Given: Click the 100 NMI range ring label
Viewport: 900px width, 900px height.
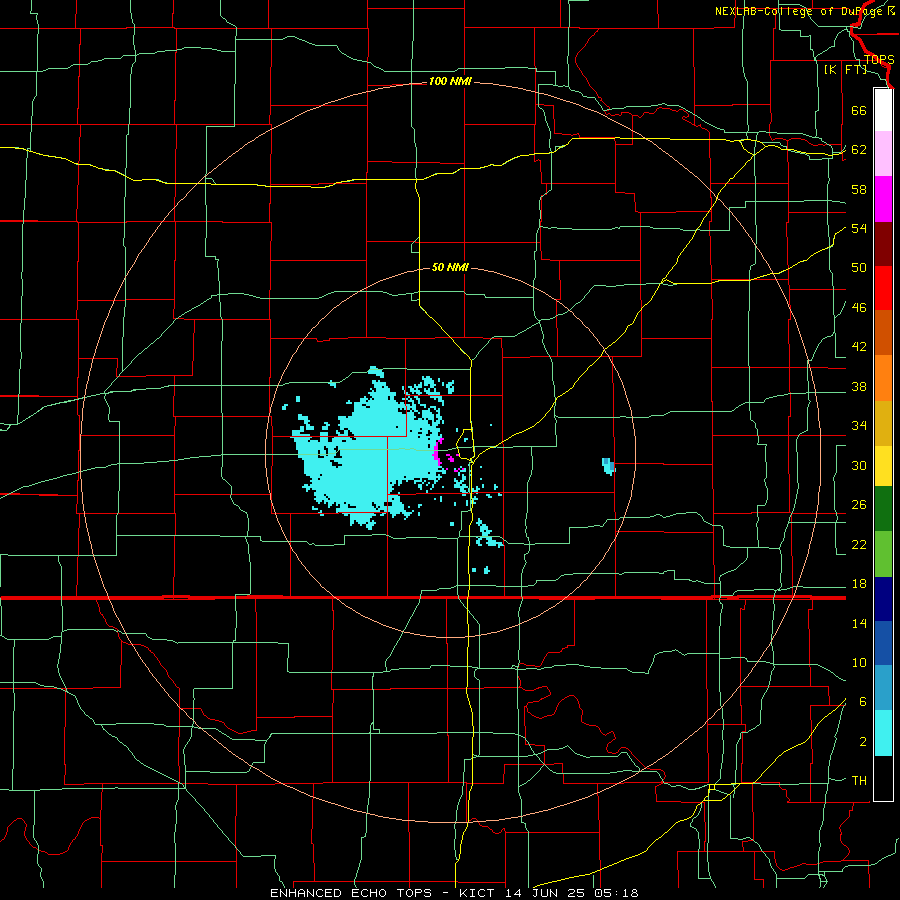Looking at the screenshot, I should coord(450,82).
